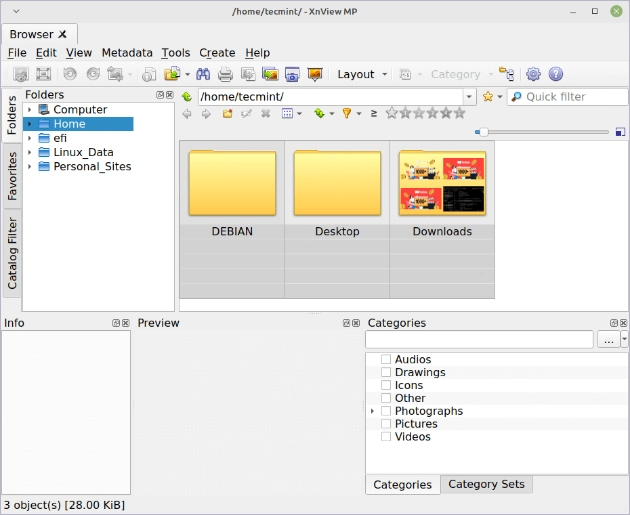
Task: Set rating filter to five stars
Action: coord(459,113)
